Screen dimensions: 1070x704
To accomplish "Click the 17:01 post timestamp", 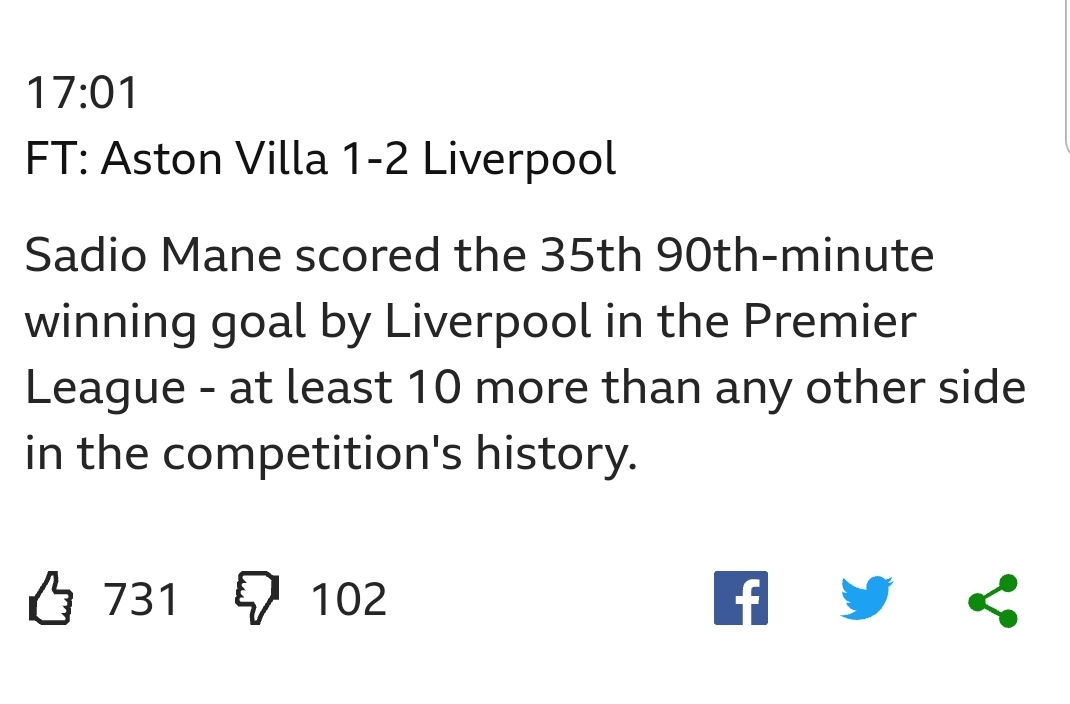I will pyautogui.click(x=82, y=93).
